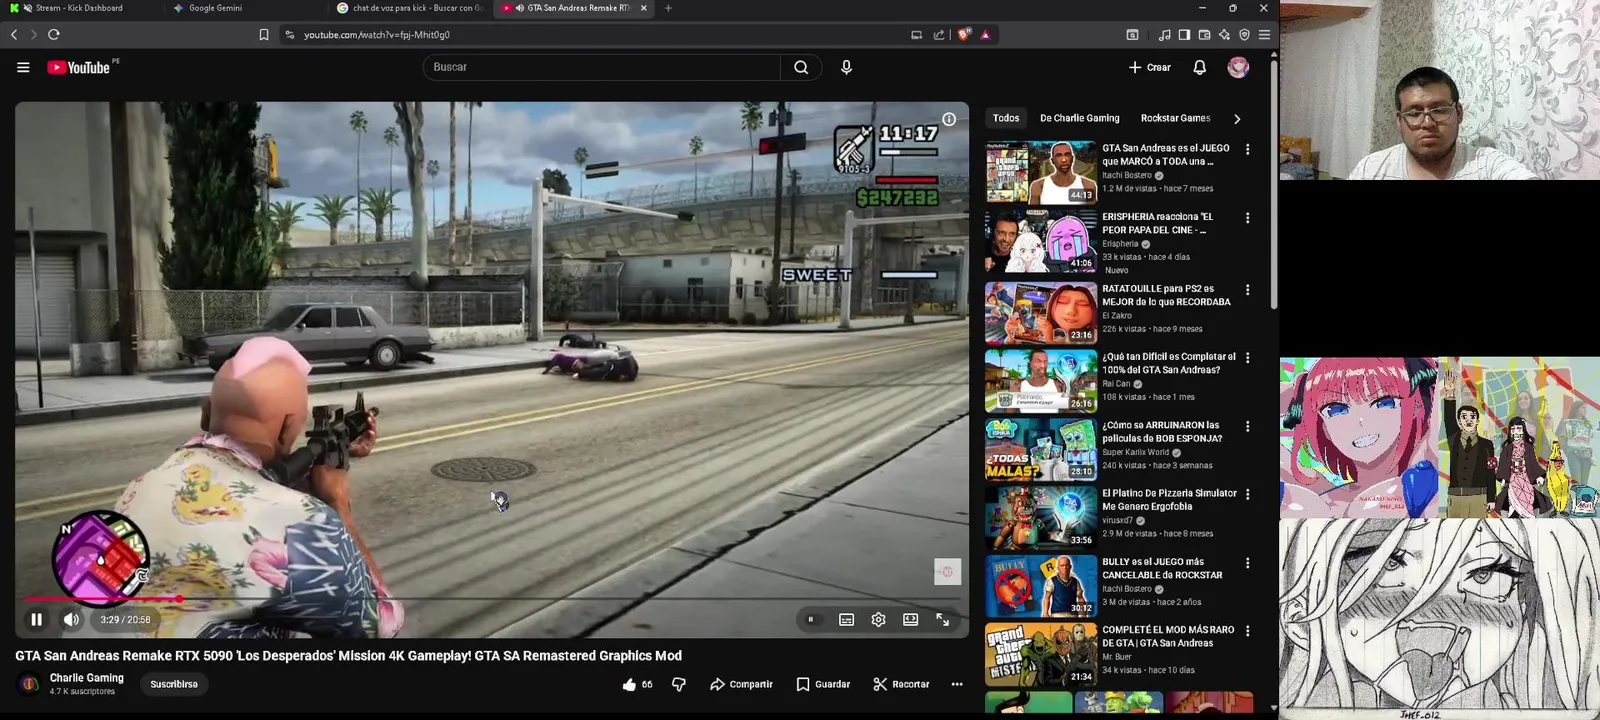Image resolution: width=1600 pixels, height=720 pixels.
Task: Dislike the video with thumbs down
Action: point(679,684)
